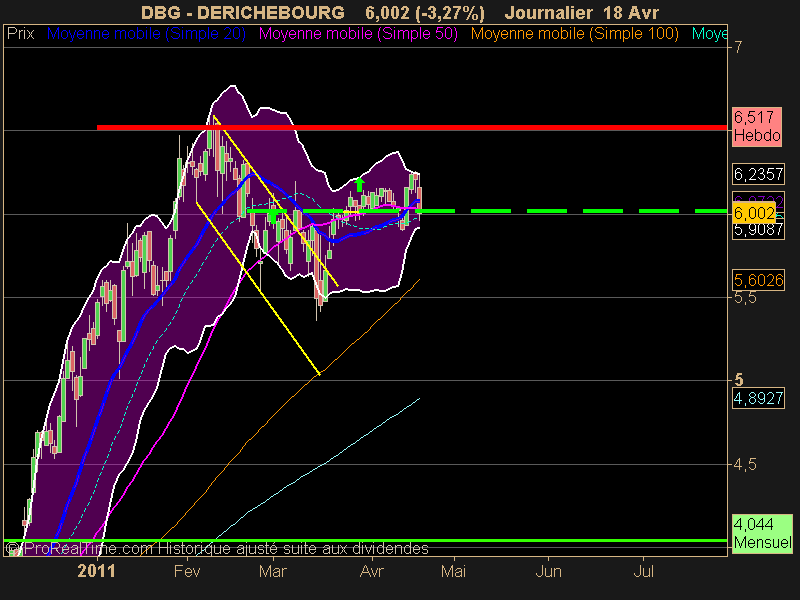Select the solid green monthly support line

(x=365, y=540)
